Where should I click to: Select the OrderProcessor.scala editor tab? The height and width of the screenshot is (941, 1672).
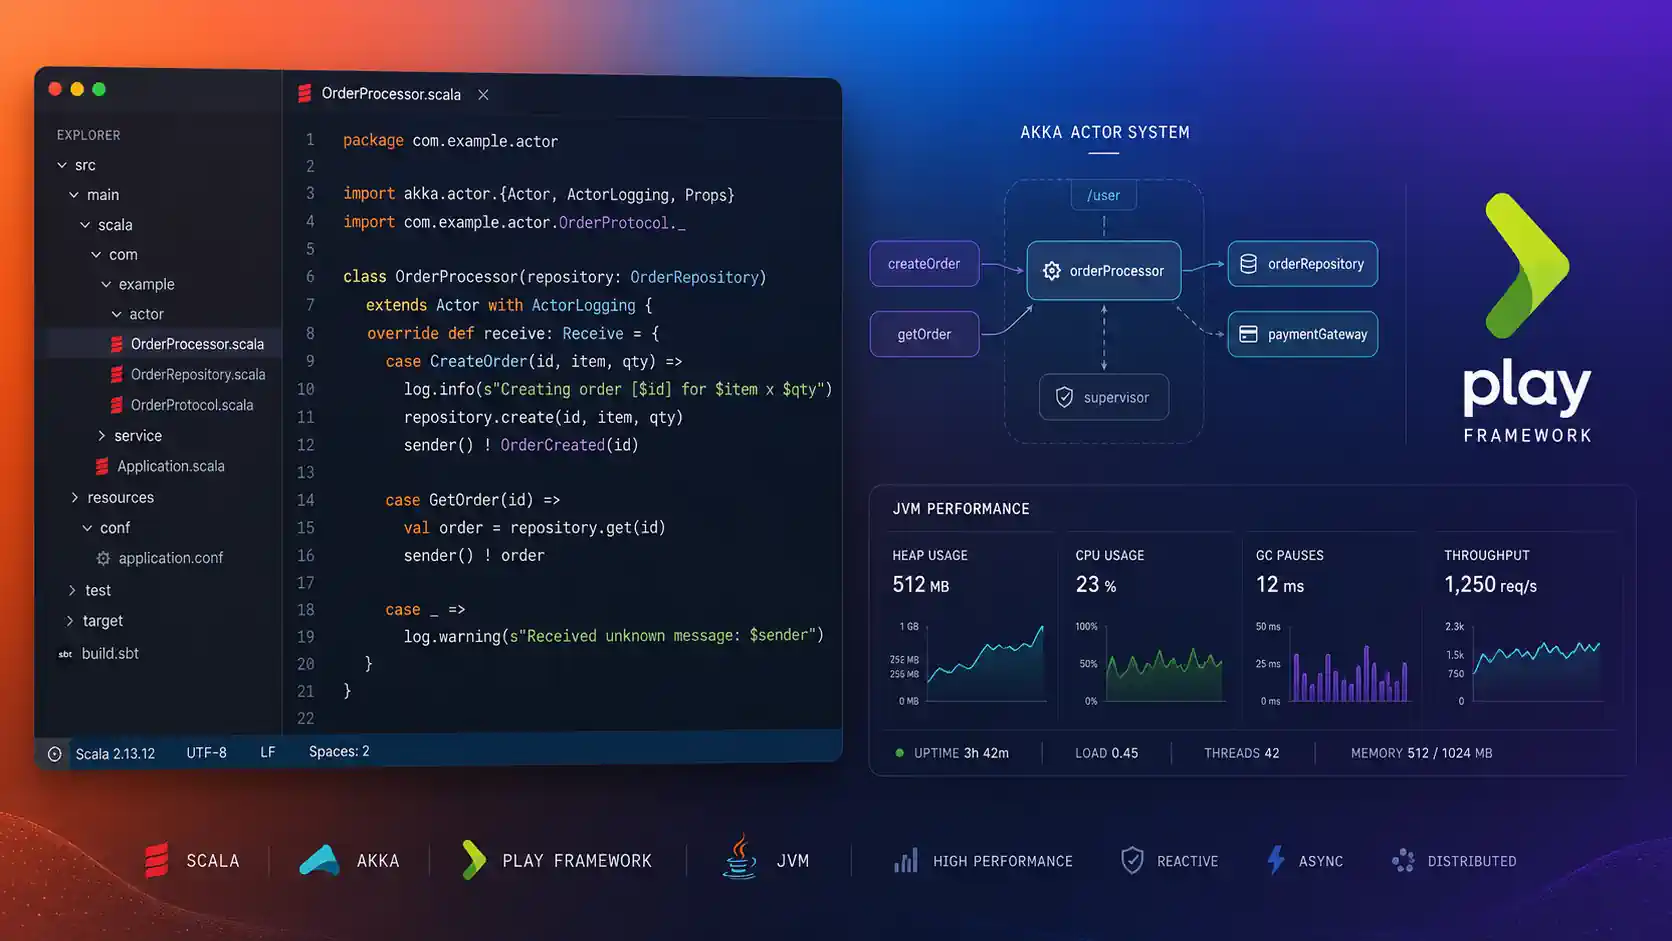[x=391, y=94]
